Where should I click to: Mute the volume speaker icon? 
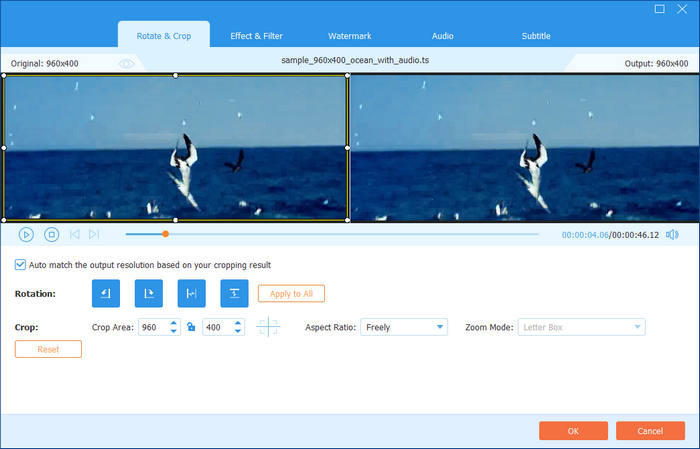click(672, 234)
